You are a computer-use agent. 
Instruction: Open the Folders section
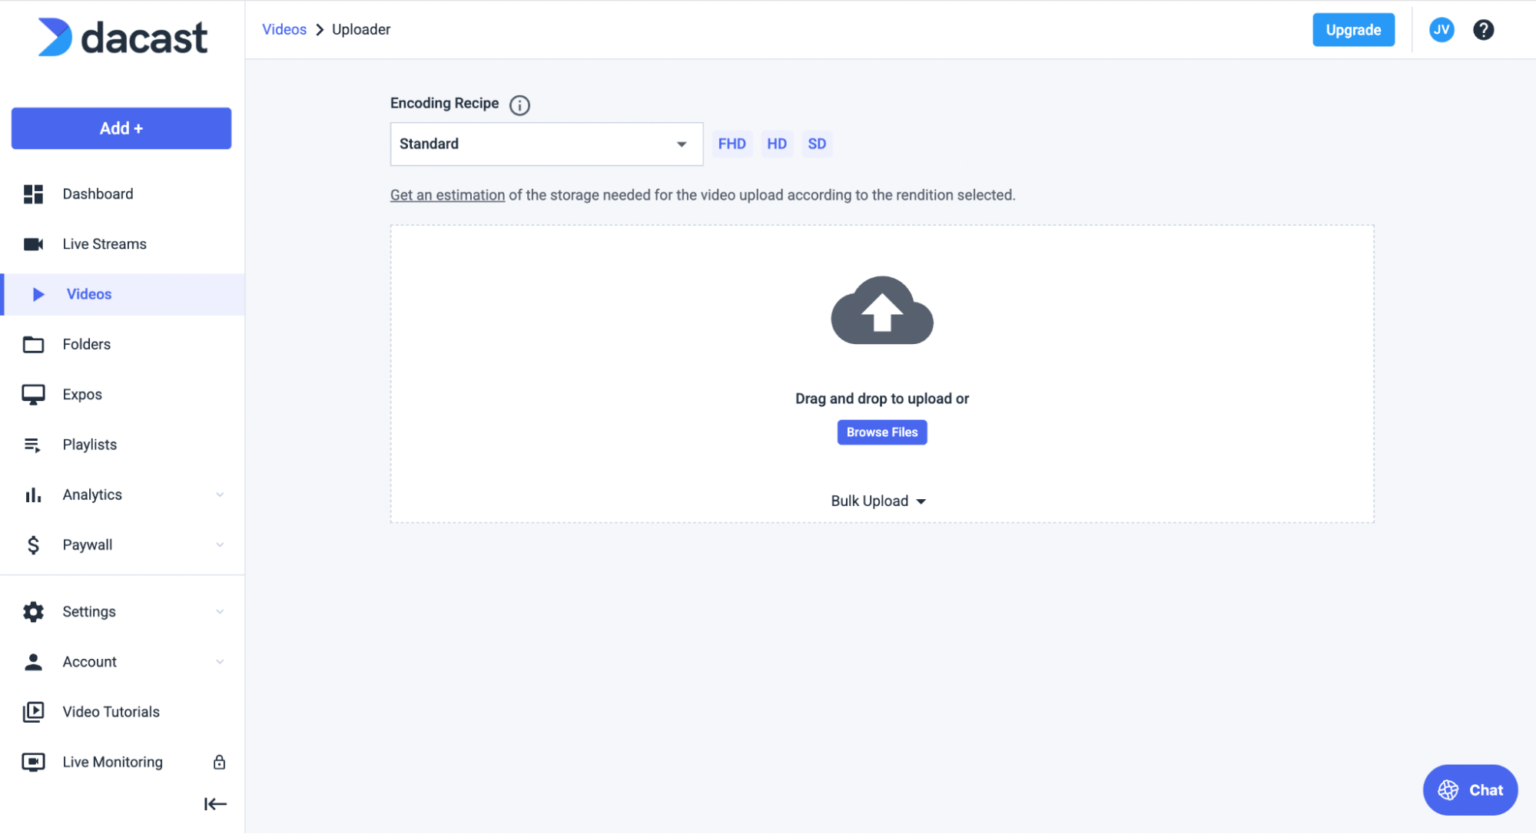(x=86, y=343)
